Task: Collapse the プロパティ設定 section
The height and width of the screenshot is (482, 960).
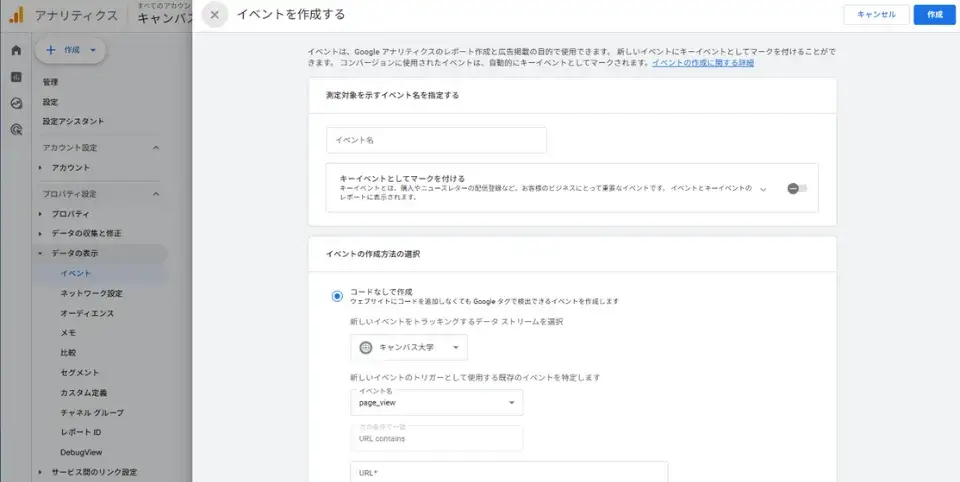Action: pyautogui.click(x=156, y=194)
